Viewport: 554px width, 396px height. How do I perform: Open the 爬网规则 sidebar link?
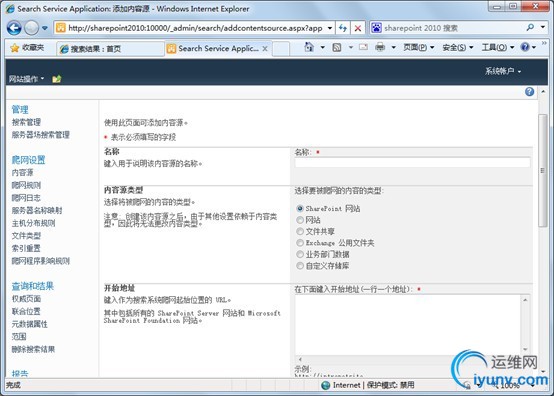[26, 185]
